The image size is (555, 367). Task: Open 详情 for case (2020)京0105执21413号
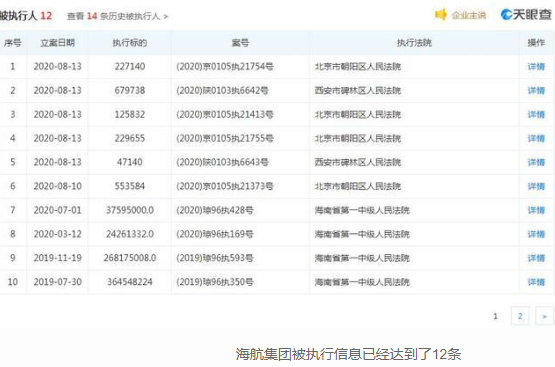tap(536, 114)
